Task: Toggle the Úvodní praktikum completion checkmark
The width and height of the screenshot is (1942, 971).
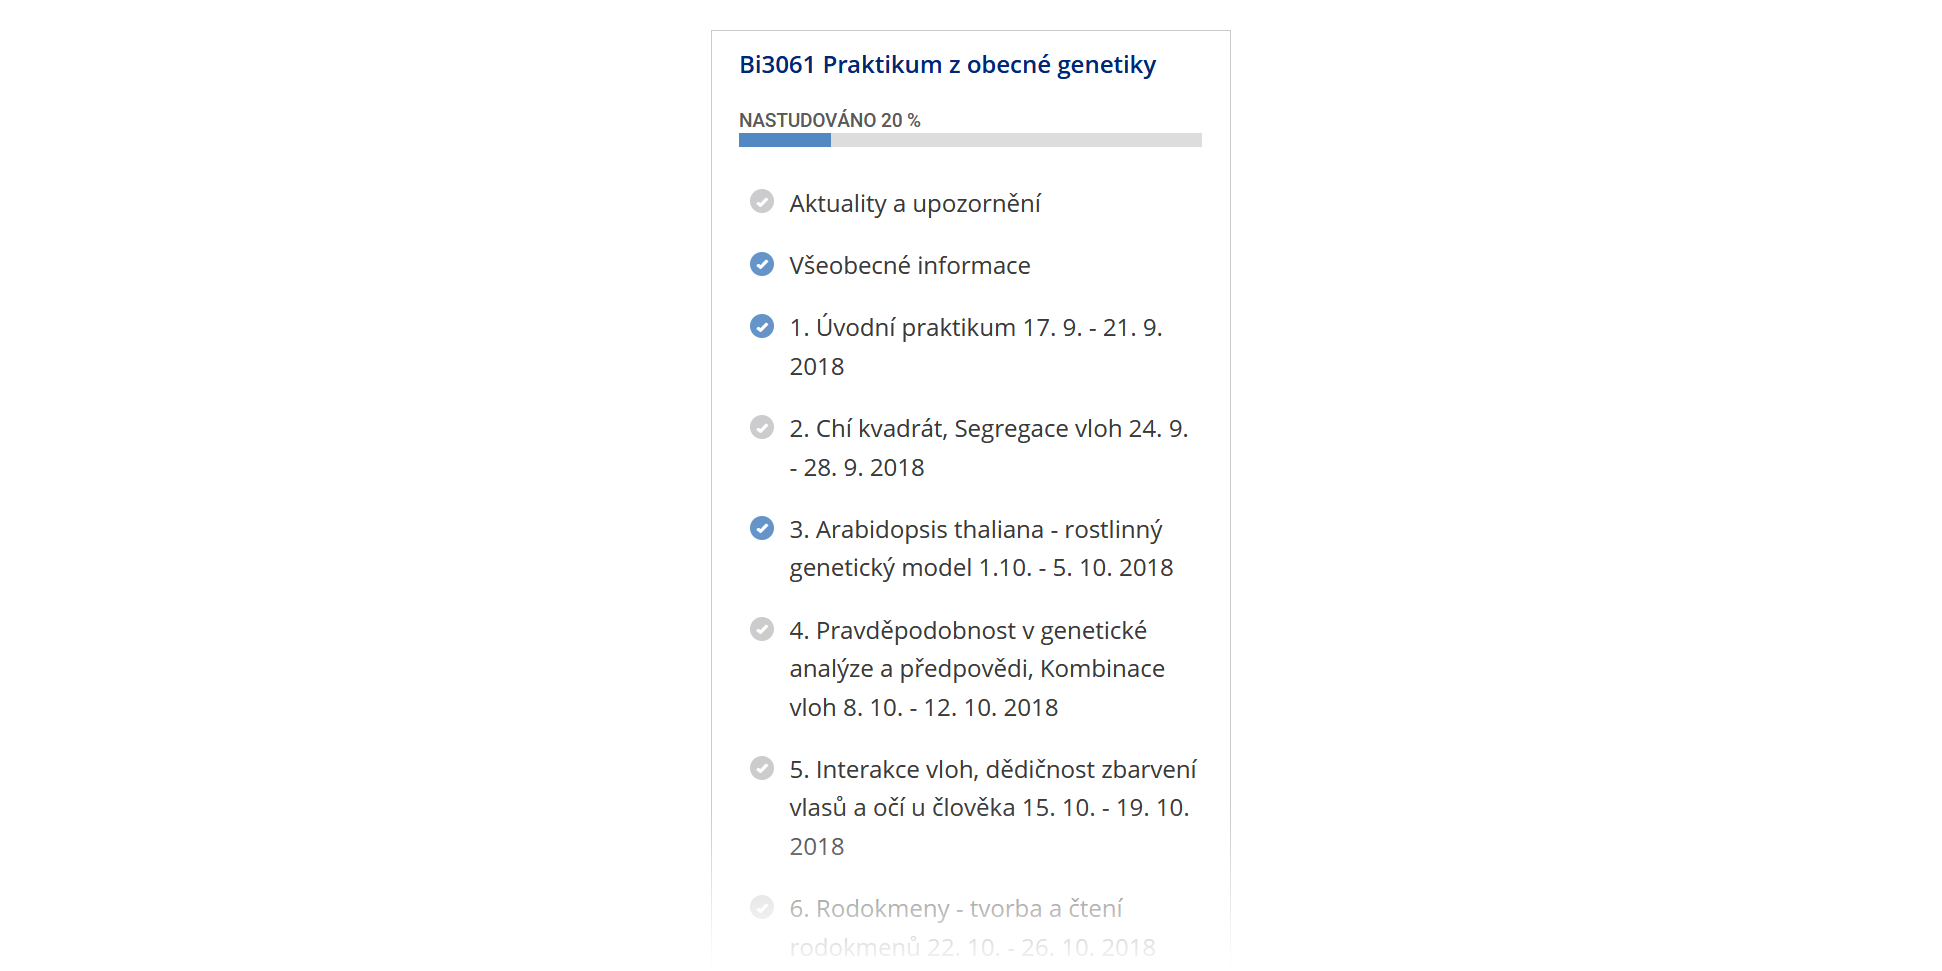Action: [x=761, y=326]
